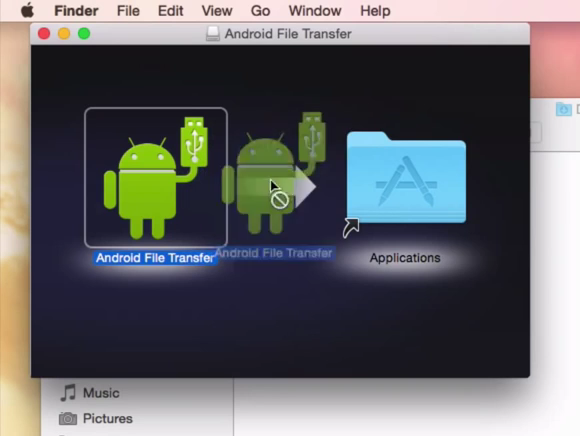Click the alias arrow badge on Applications folder

[351, 228]
